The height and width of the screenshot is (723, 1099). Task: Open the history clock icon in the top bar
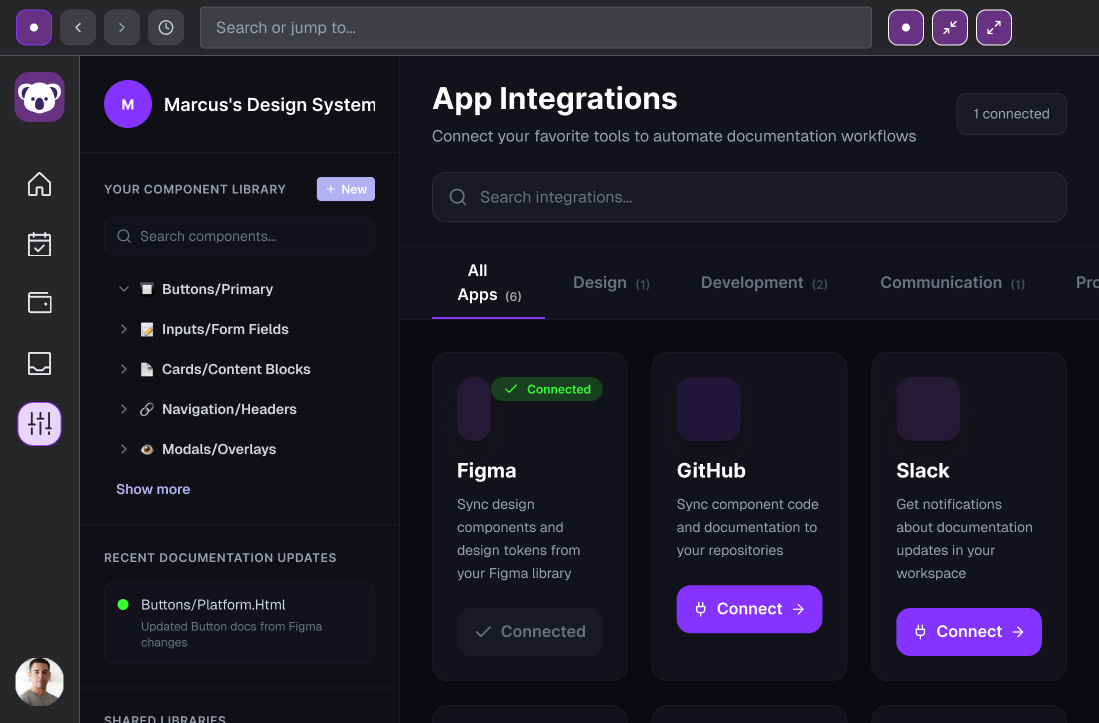point(166,27)
